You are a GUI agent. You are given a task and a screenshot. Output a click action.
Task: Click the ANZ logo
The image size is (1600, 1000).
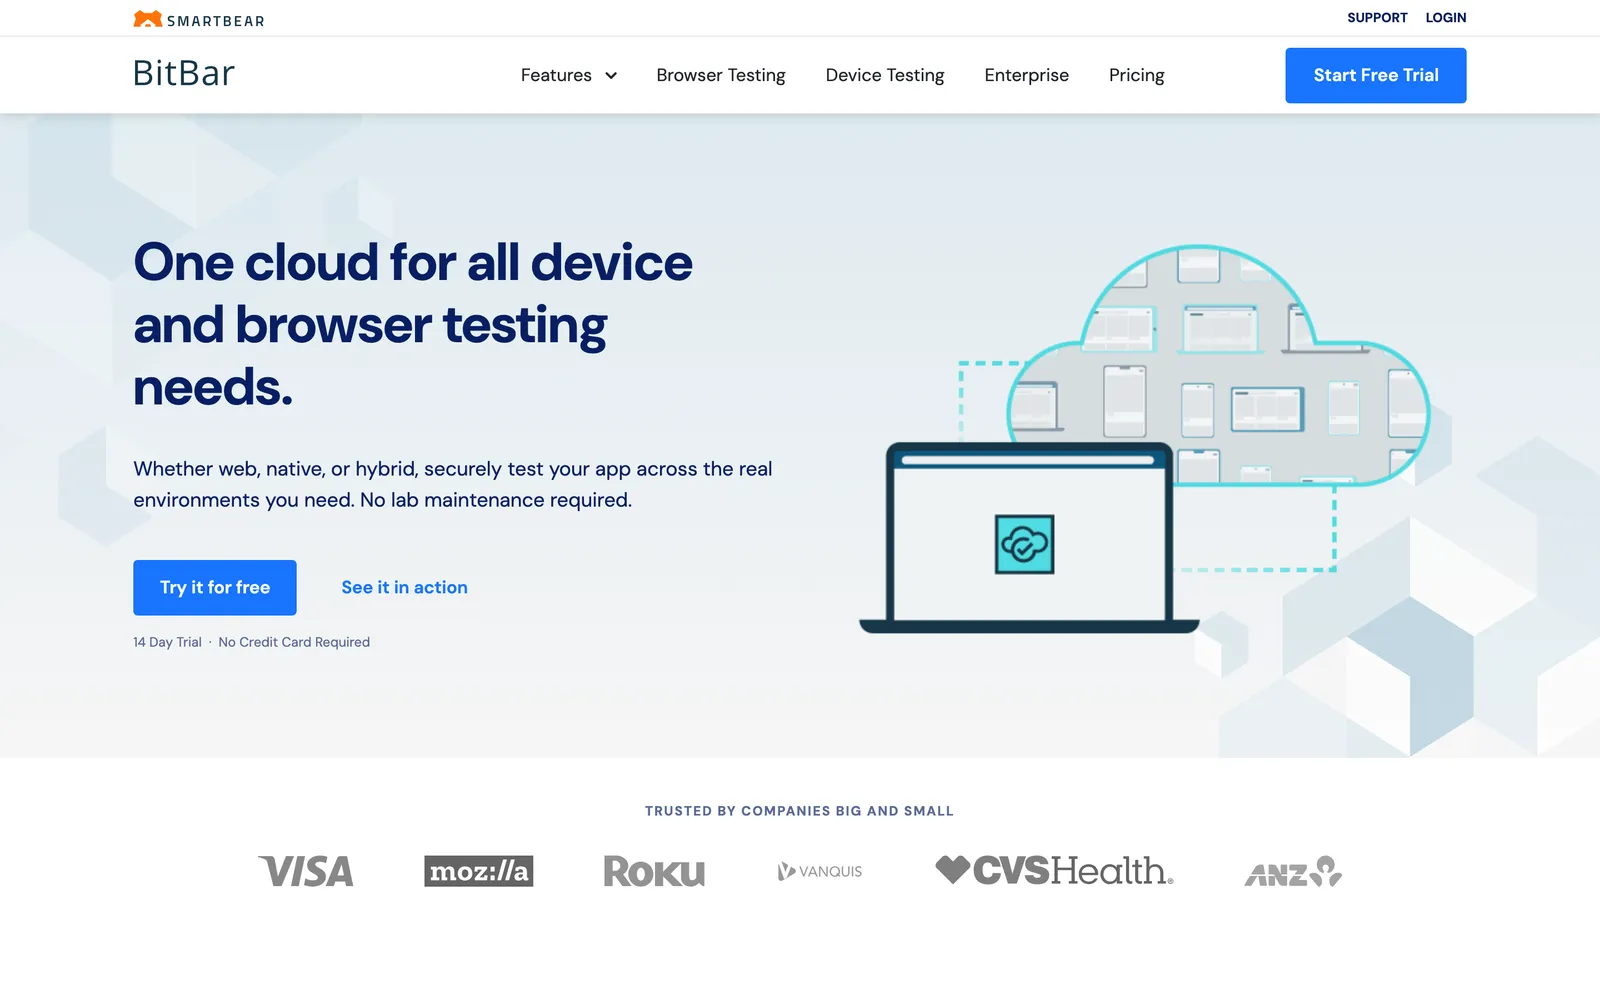(1293, 871)
